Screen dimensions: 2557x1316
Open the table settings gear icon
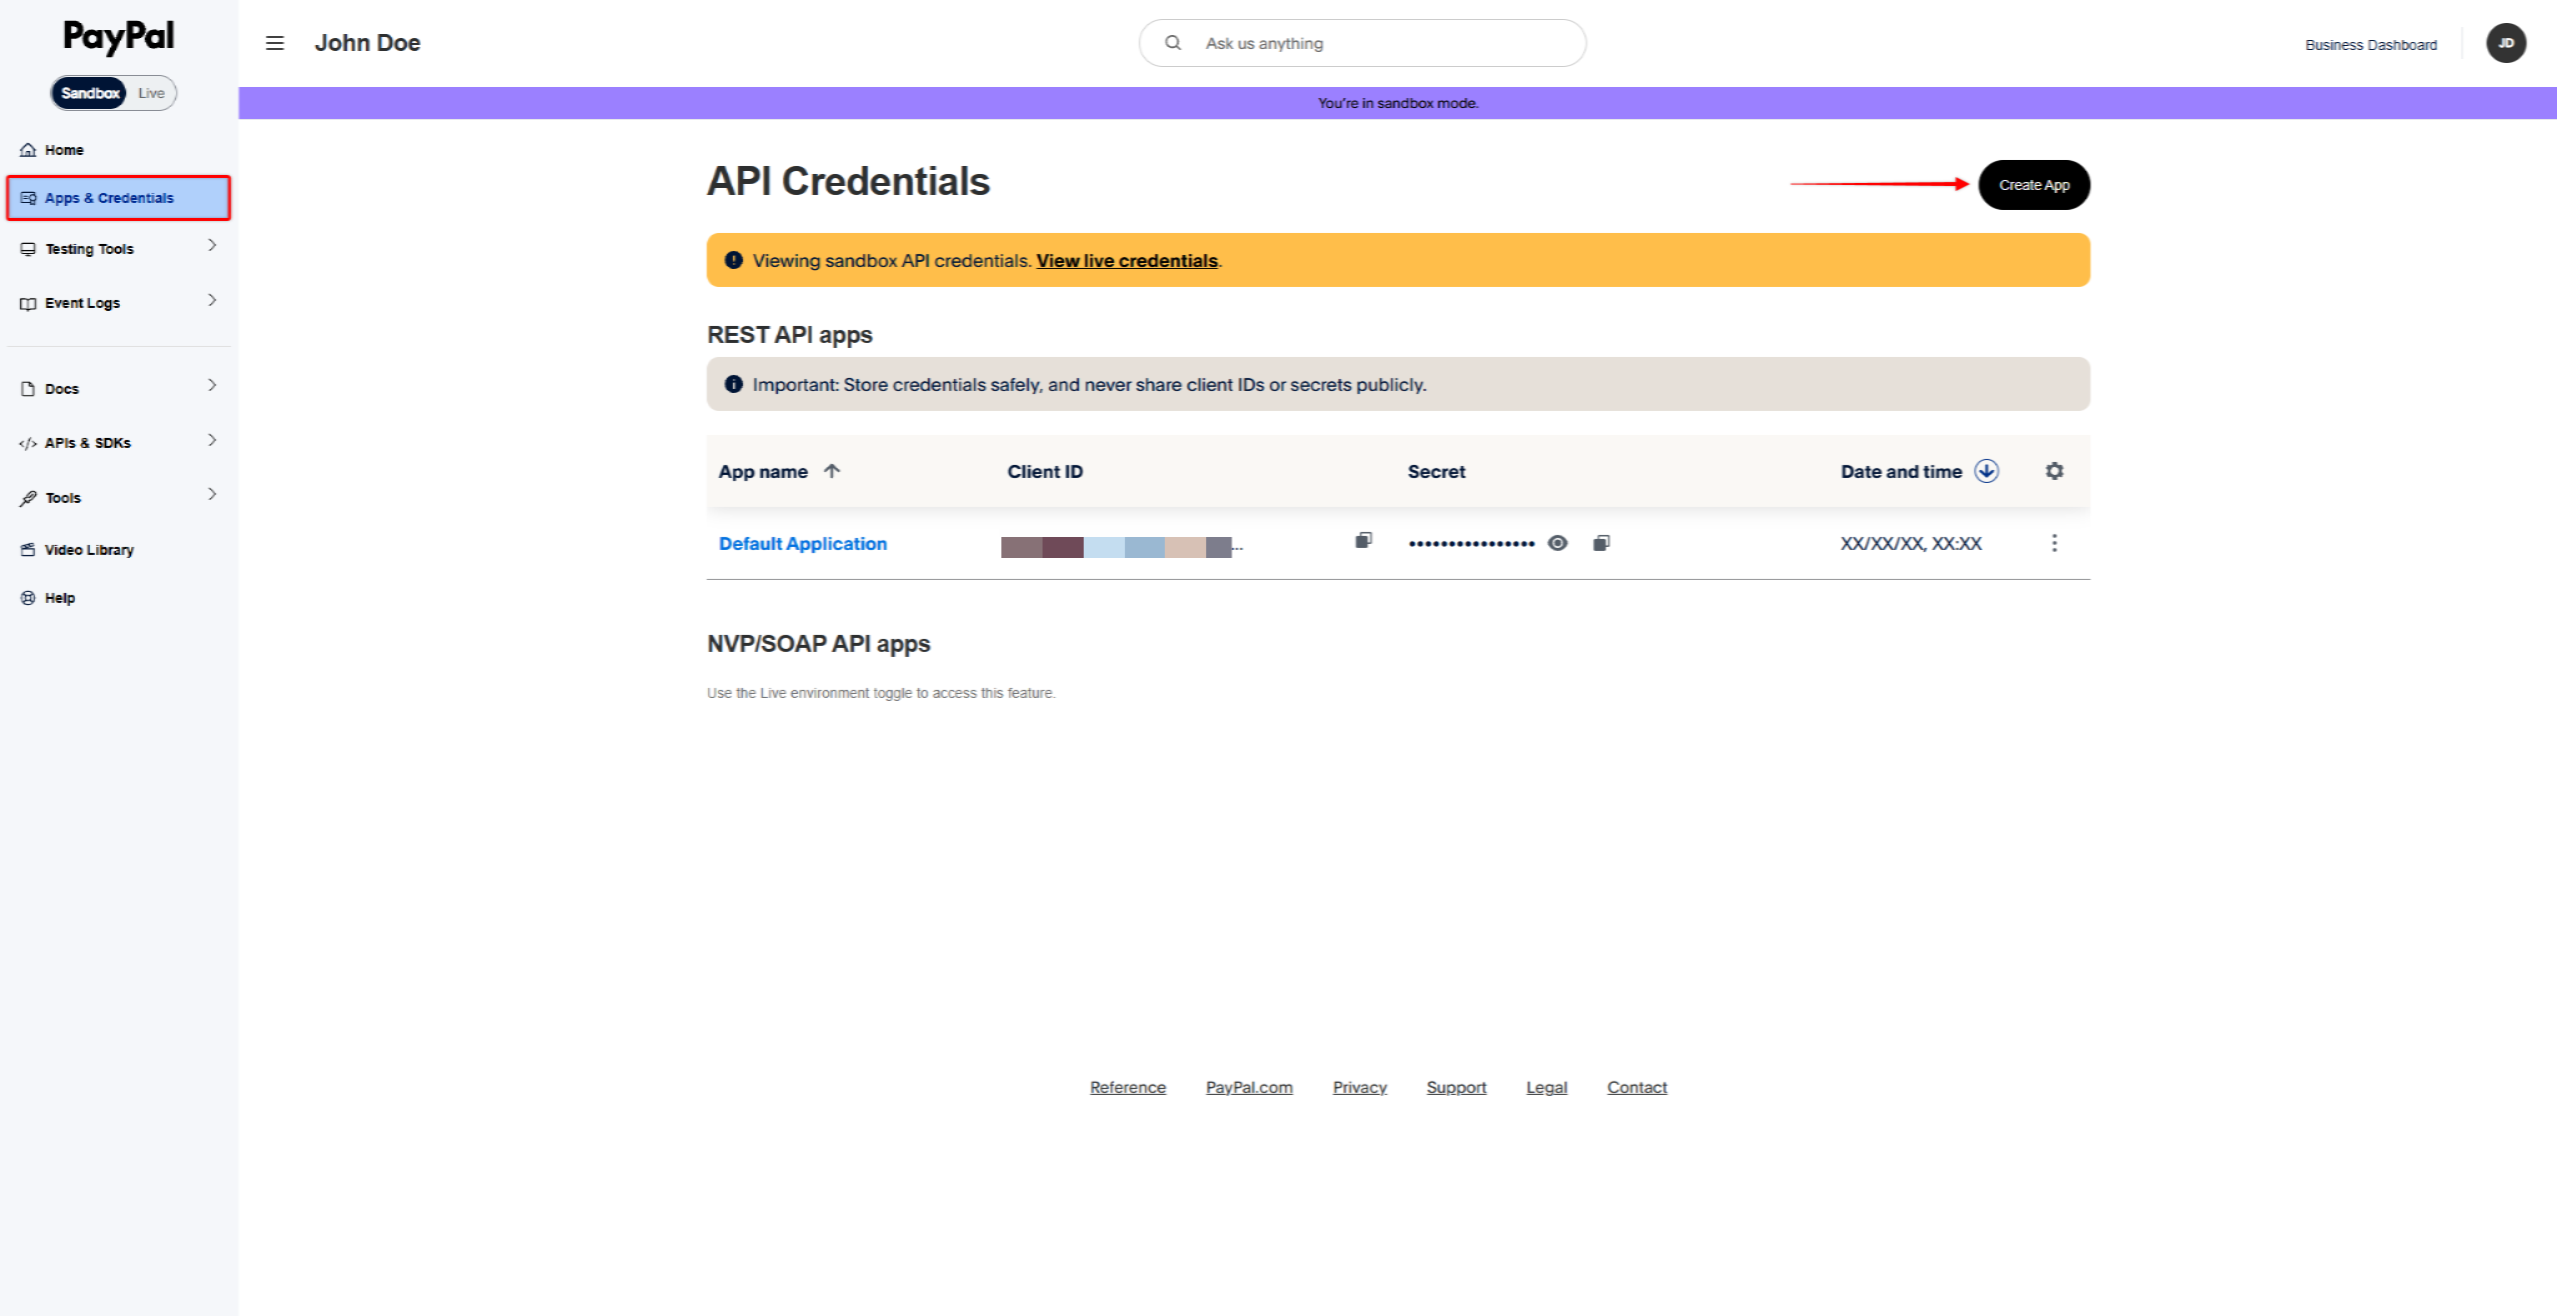click(2054, 471)
